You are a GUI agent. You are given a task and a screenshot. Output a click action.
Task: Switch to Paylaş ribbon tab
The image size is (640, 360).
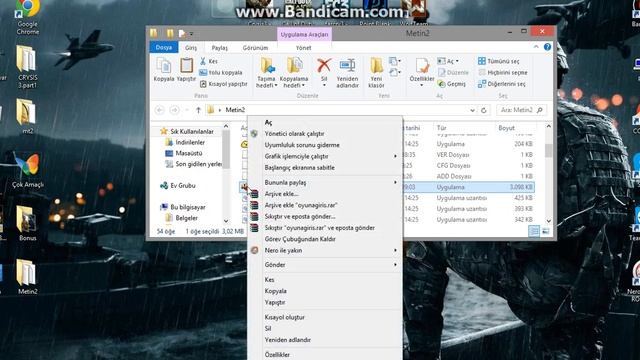point(220,48)
